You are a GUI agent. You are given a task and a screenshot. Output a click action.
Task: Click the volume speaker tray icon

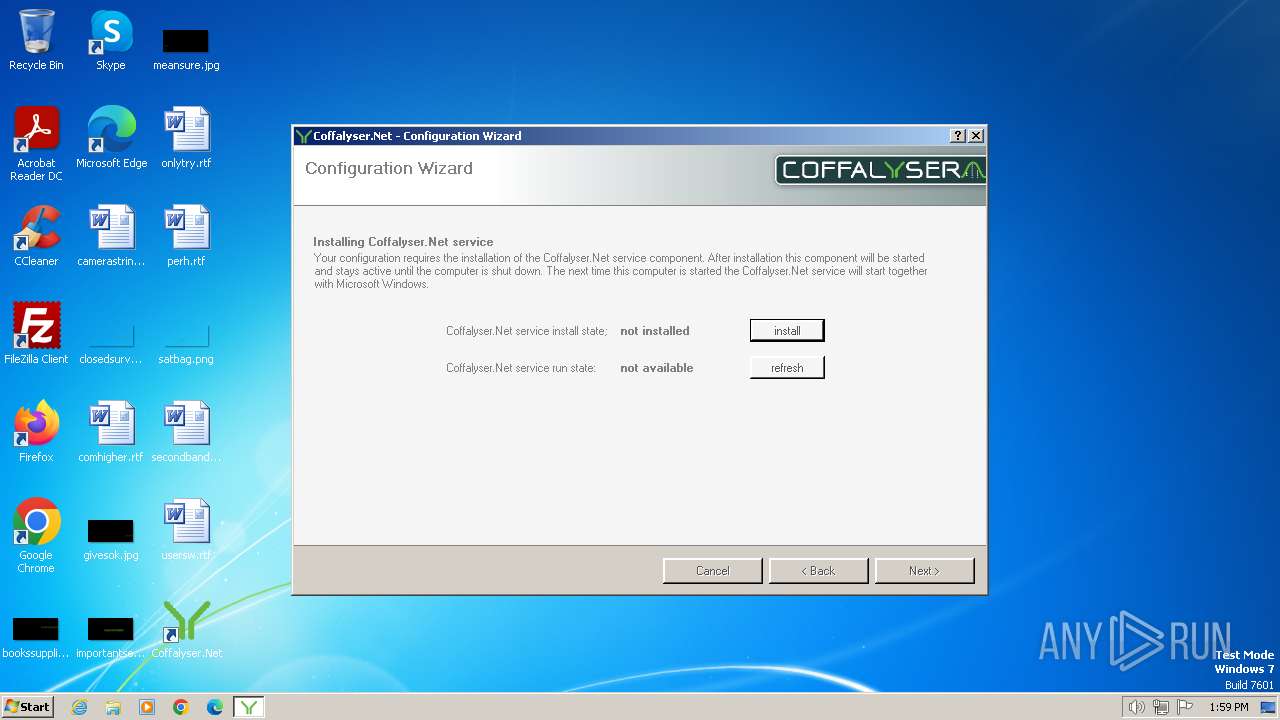[1136, 707]
